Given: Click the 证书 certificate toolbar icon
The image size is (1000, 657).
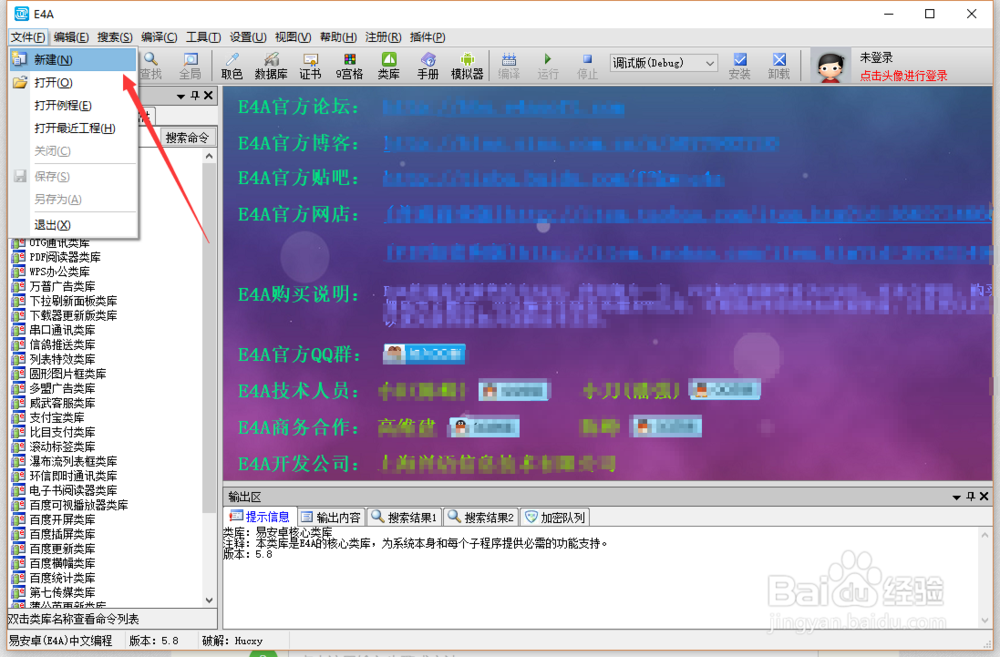Looking at the screenshot, I should pyautogui.click(x=309, y=65).
